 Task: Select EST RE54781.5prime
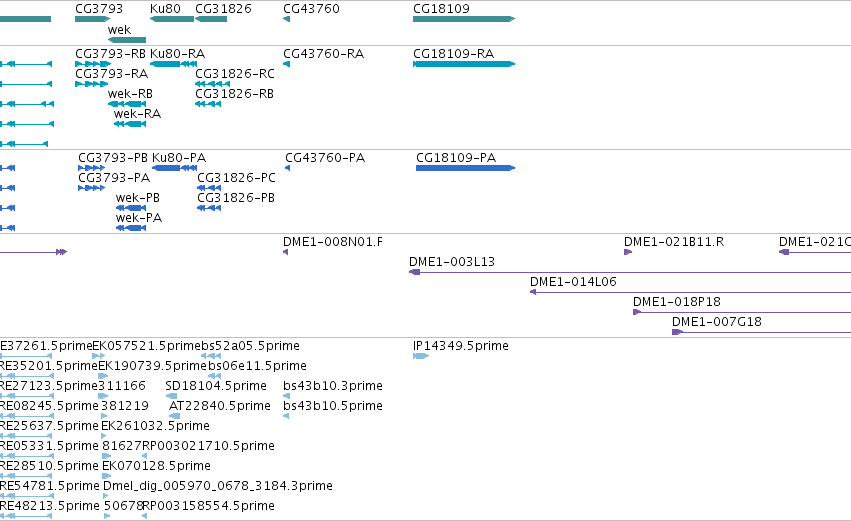coord(50,487)
